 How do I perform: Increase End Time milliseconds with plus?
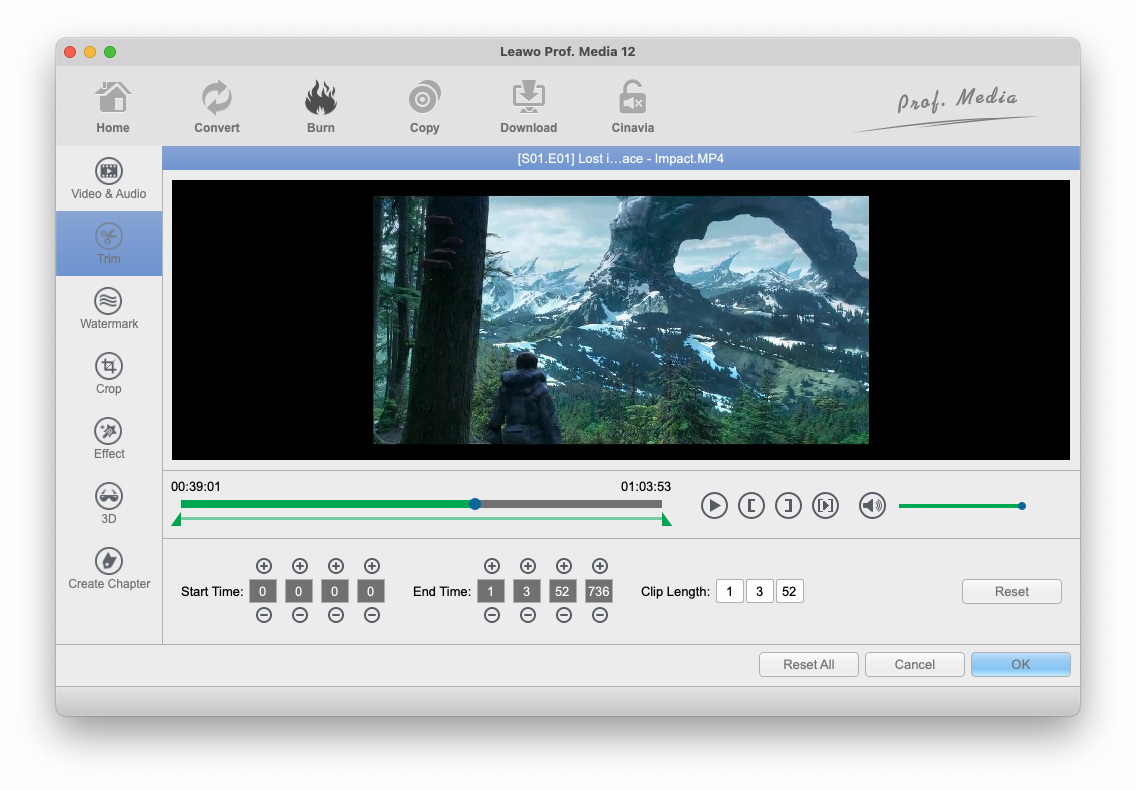(600, 566)
